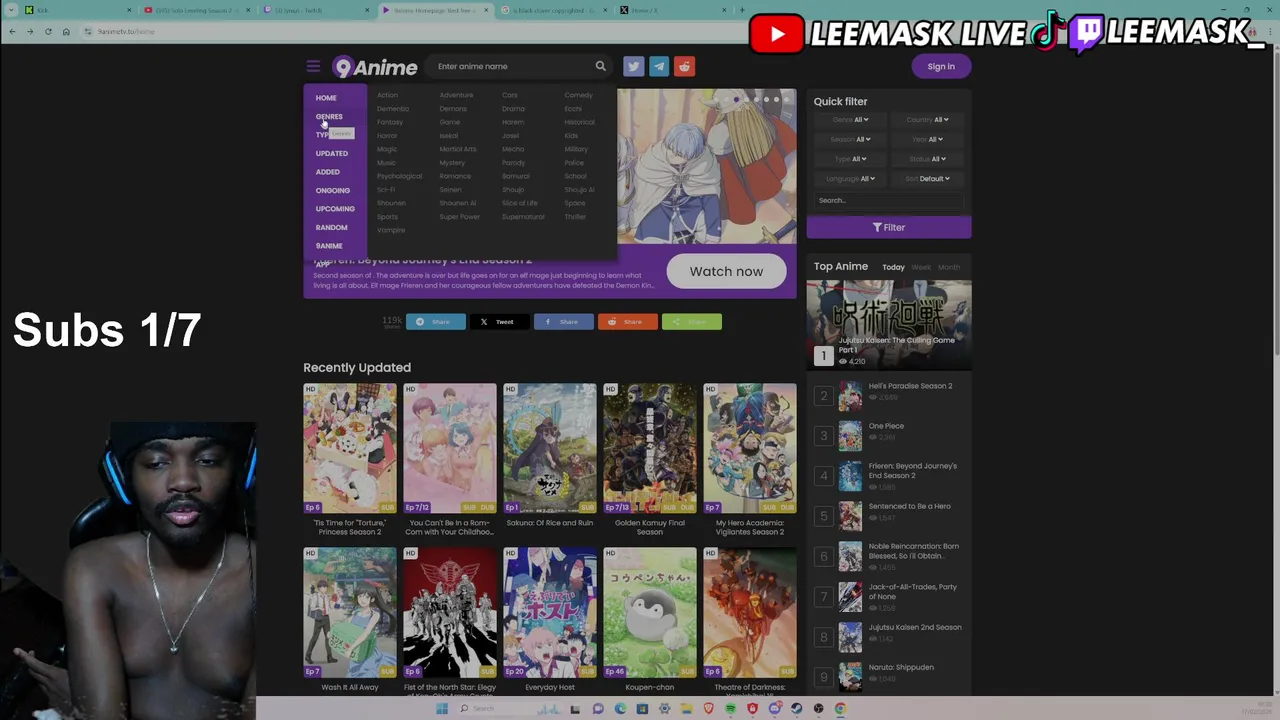Reload the page with the browser refresh button
This screenshot has height=720, width=1280.
coord(48,31)
